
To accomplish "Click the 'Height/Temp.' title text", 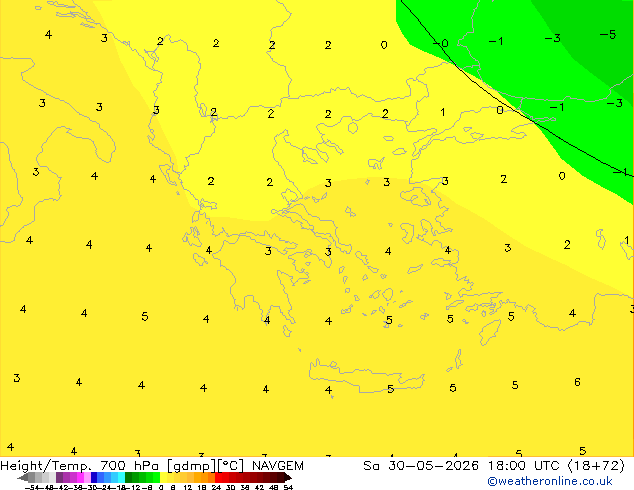I will coord(46,466).
